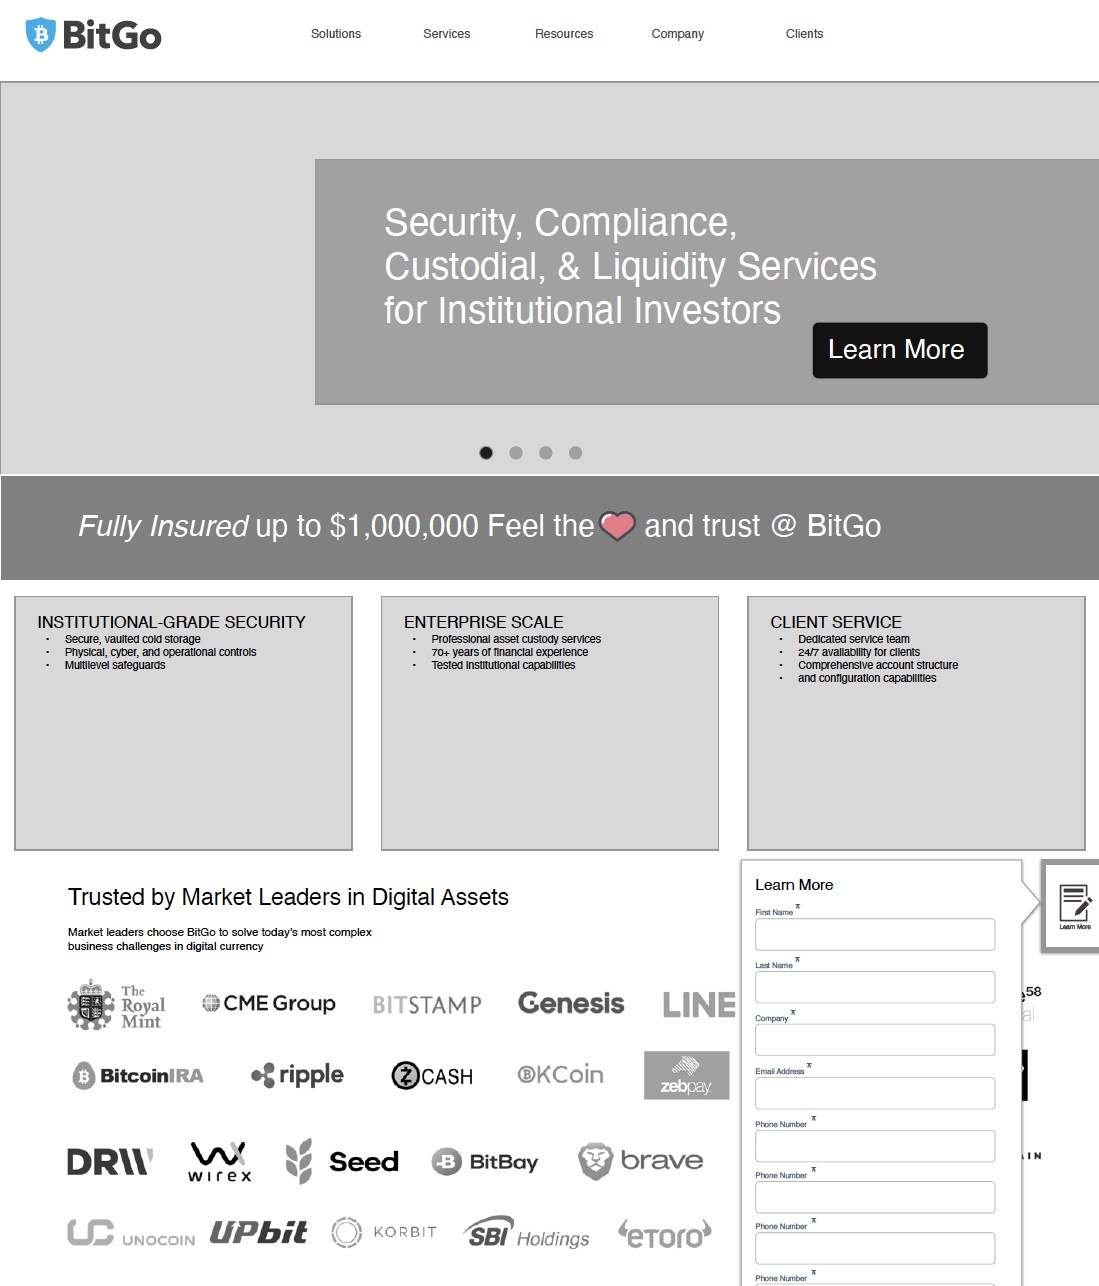Viewport: 1099px width, 1286px height.
Task: Click the Zcash logo
Action: (x=432, y=1076)
